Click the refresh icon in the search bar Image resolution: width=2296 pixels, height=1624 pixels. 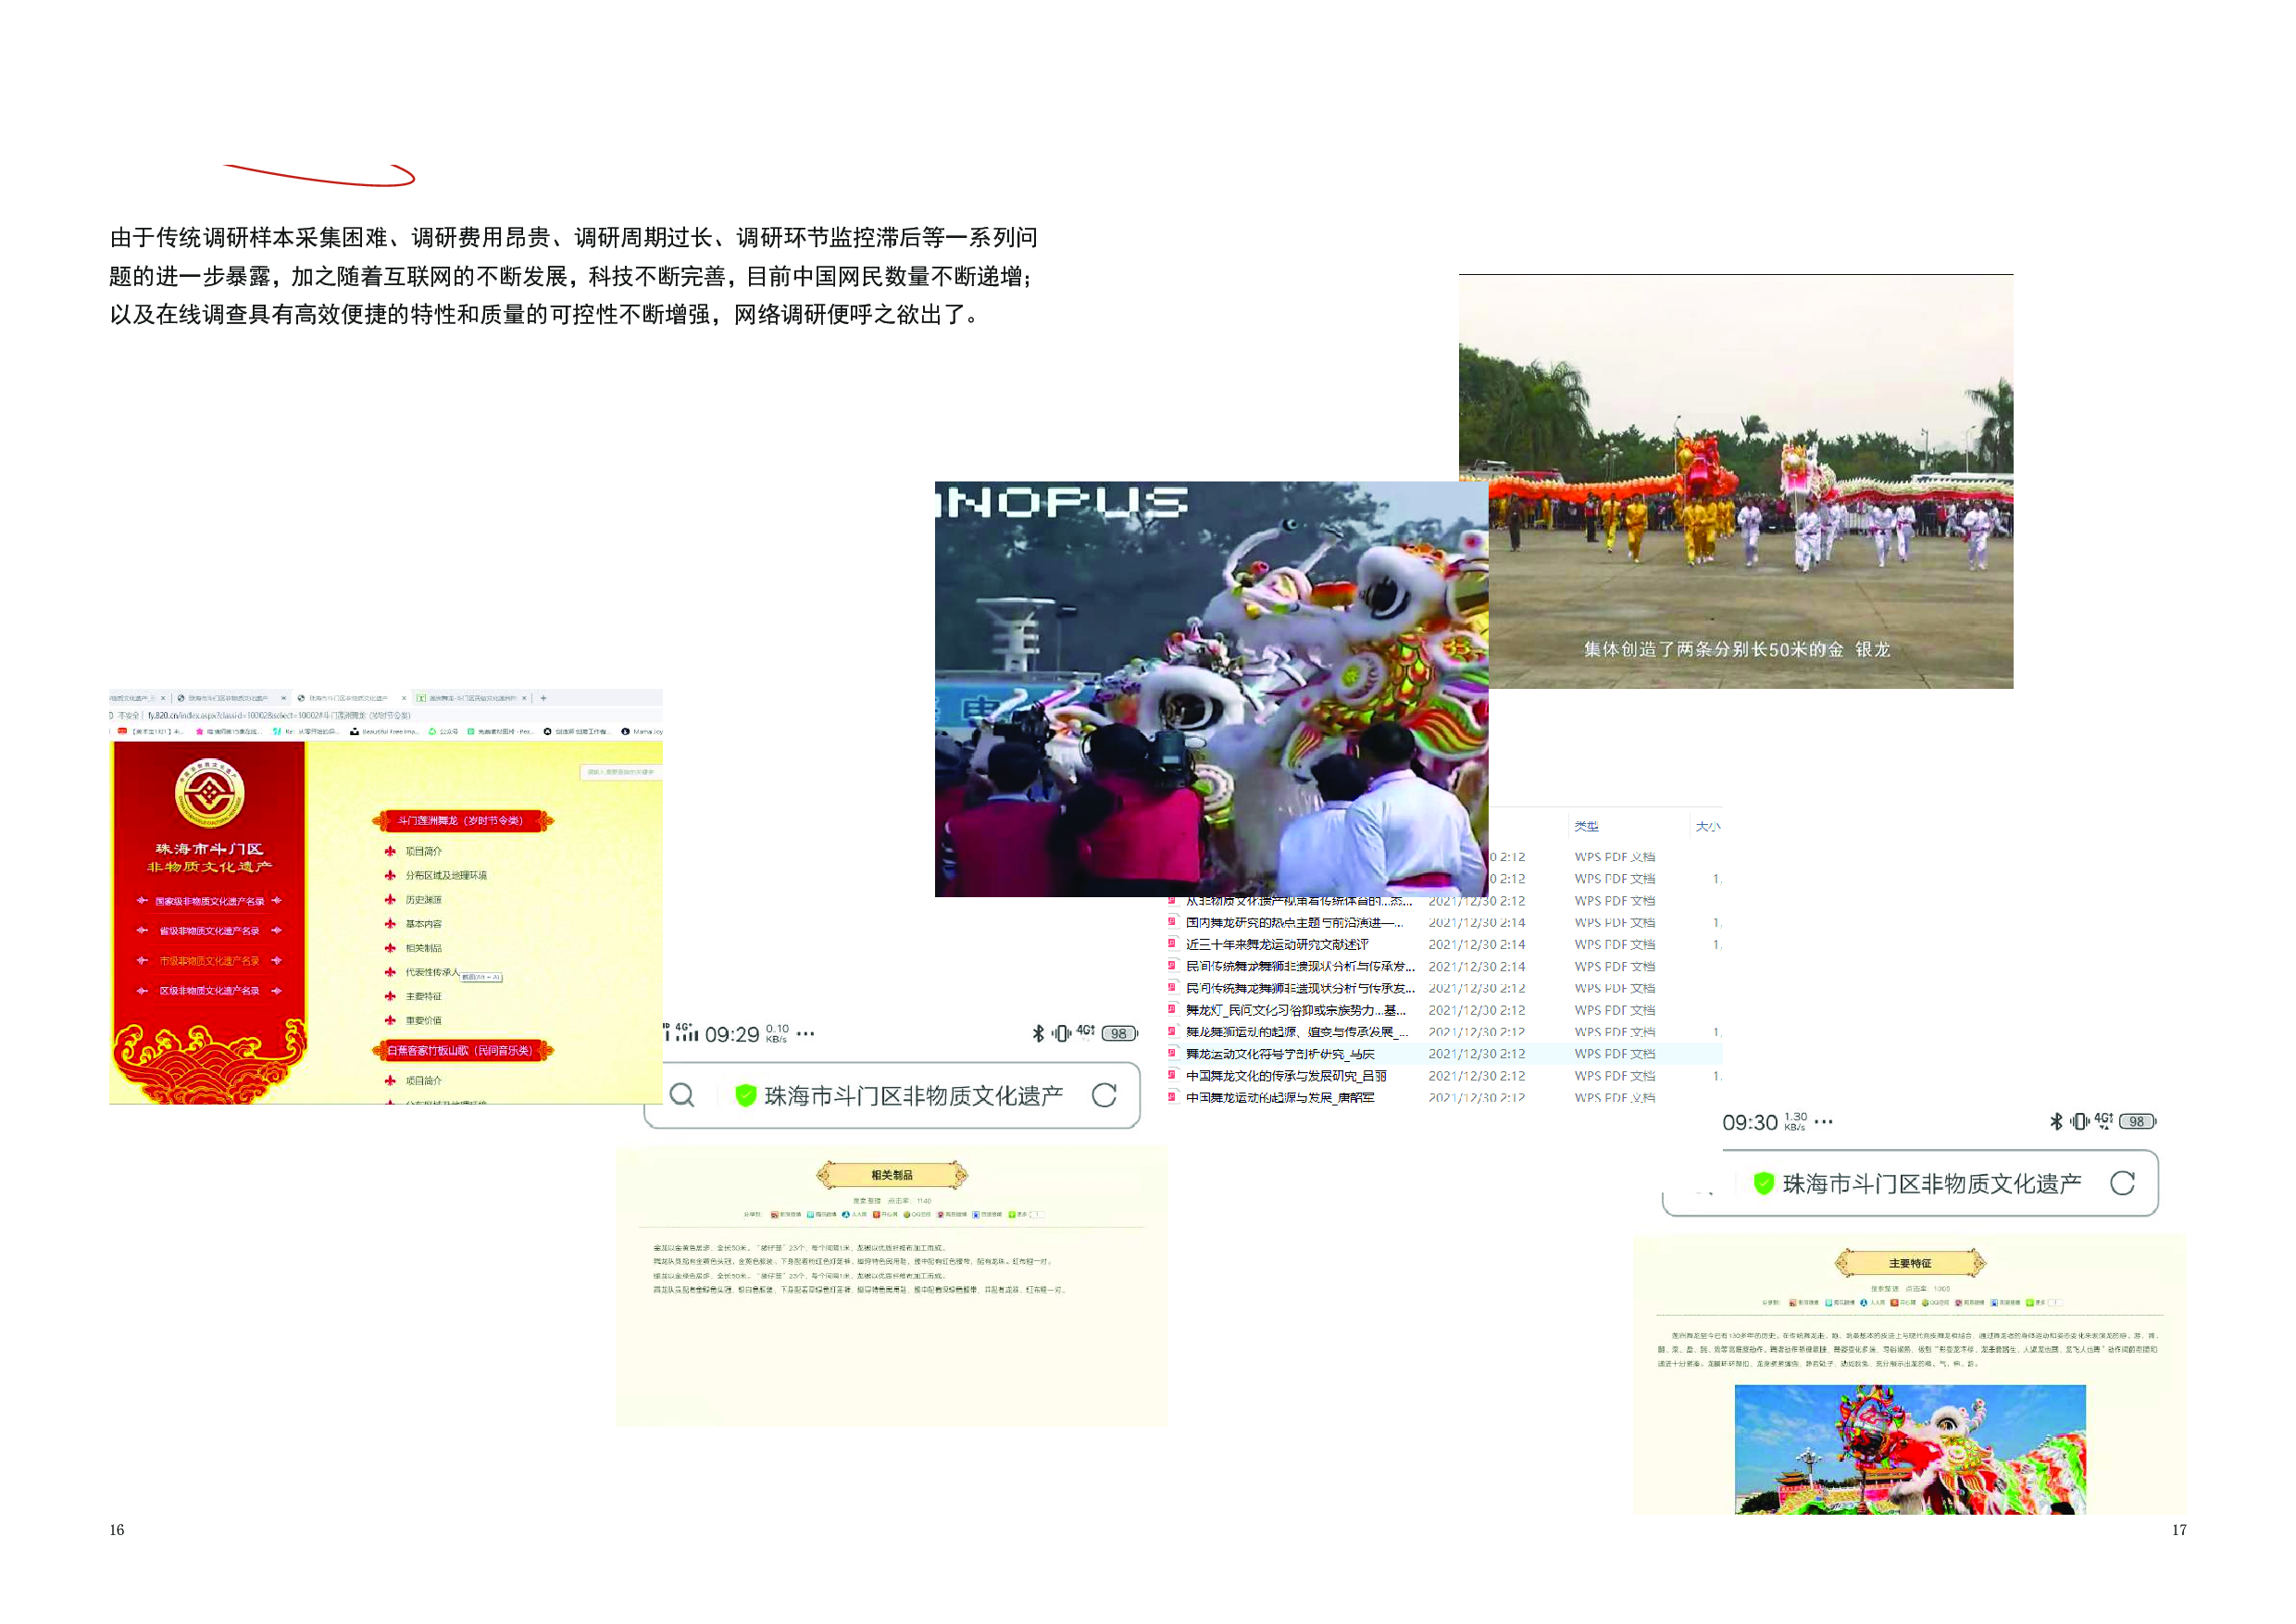tap(1104, 1094)
